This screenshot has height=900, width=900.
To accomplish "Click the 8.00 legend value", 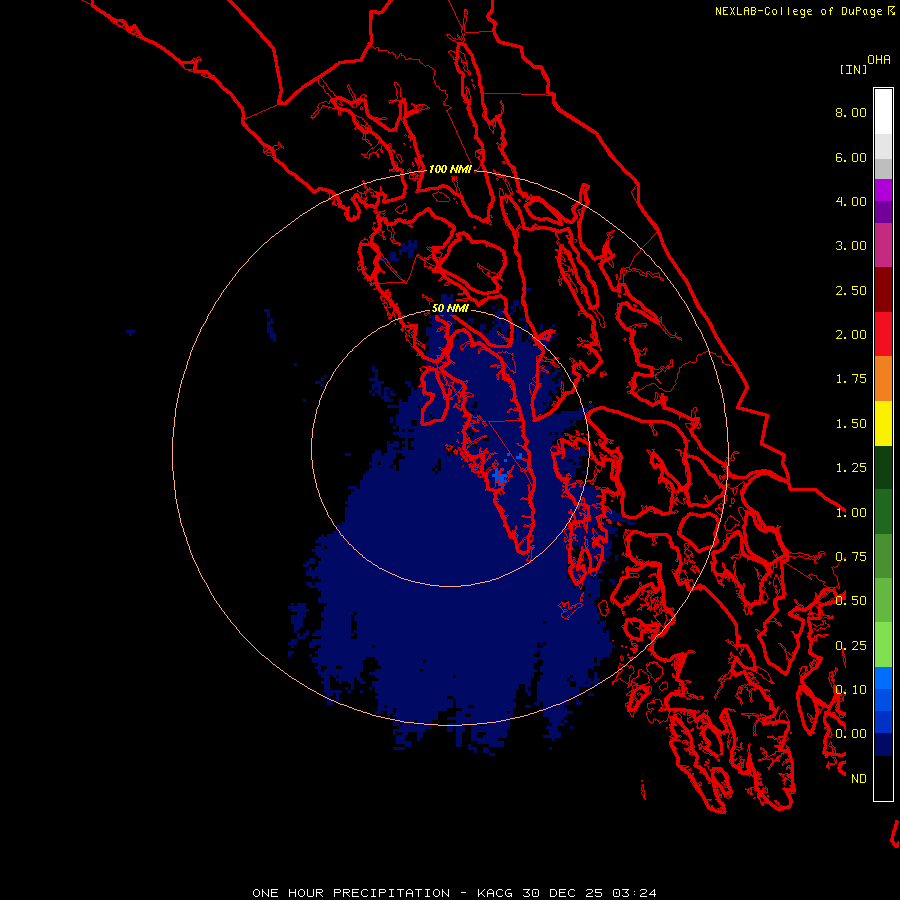I will [851, 112].
